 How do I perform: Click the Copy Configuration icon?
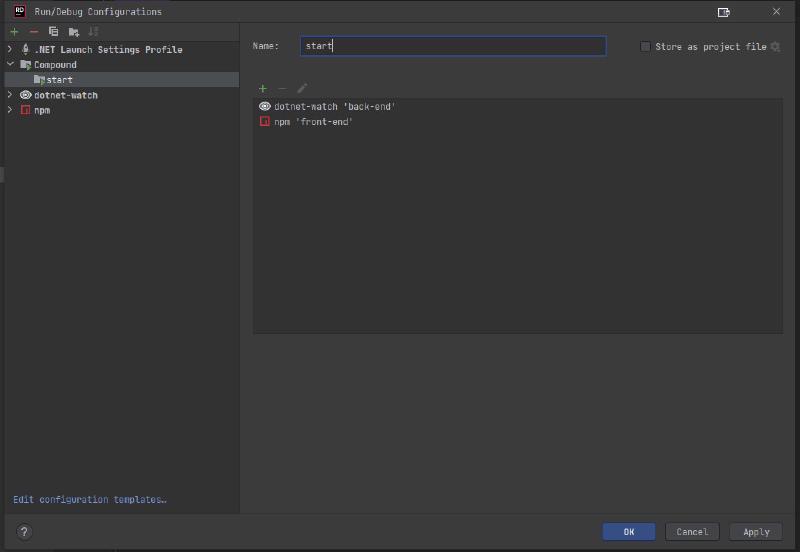point(53,32)
